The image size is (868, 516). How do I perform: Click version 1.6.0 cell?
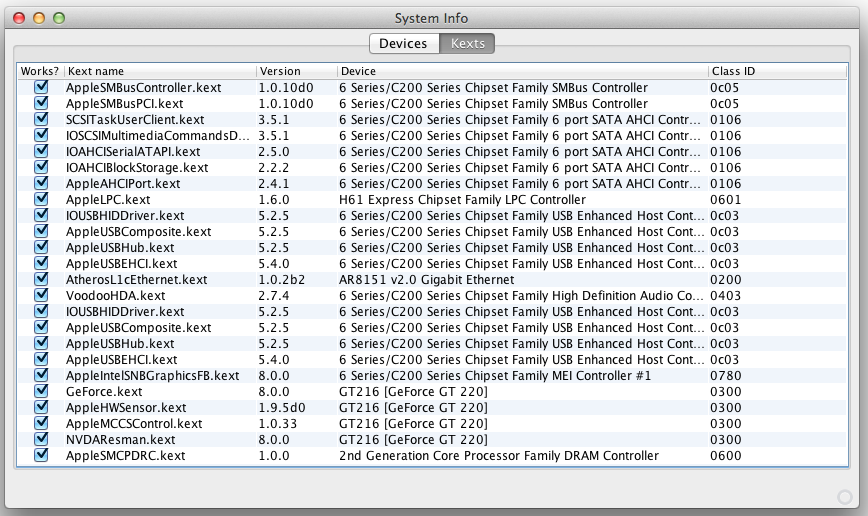point(273,200)
